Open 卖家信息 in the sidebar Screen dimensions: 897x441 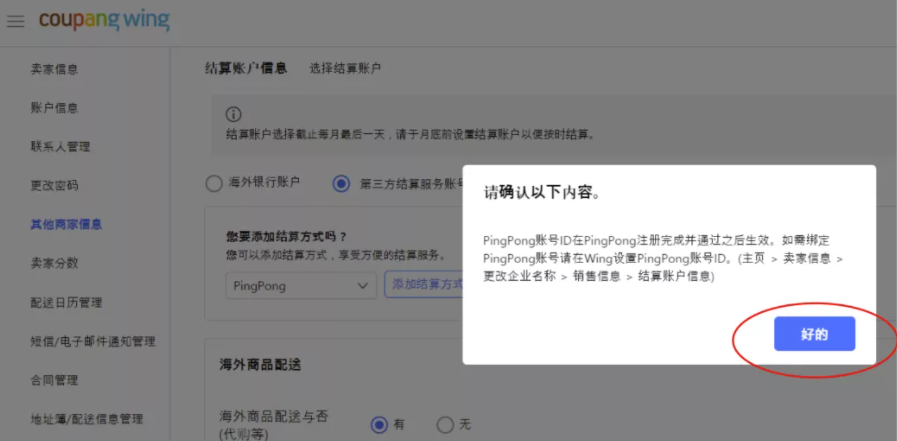click(54, 69)
